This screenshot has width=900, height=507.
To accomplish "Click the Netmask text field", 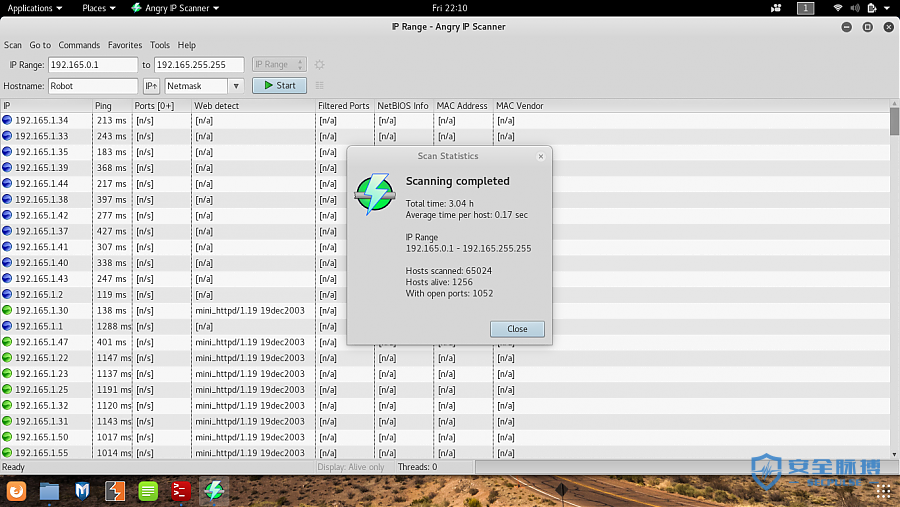I will [x=196, y=86].
